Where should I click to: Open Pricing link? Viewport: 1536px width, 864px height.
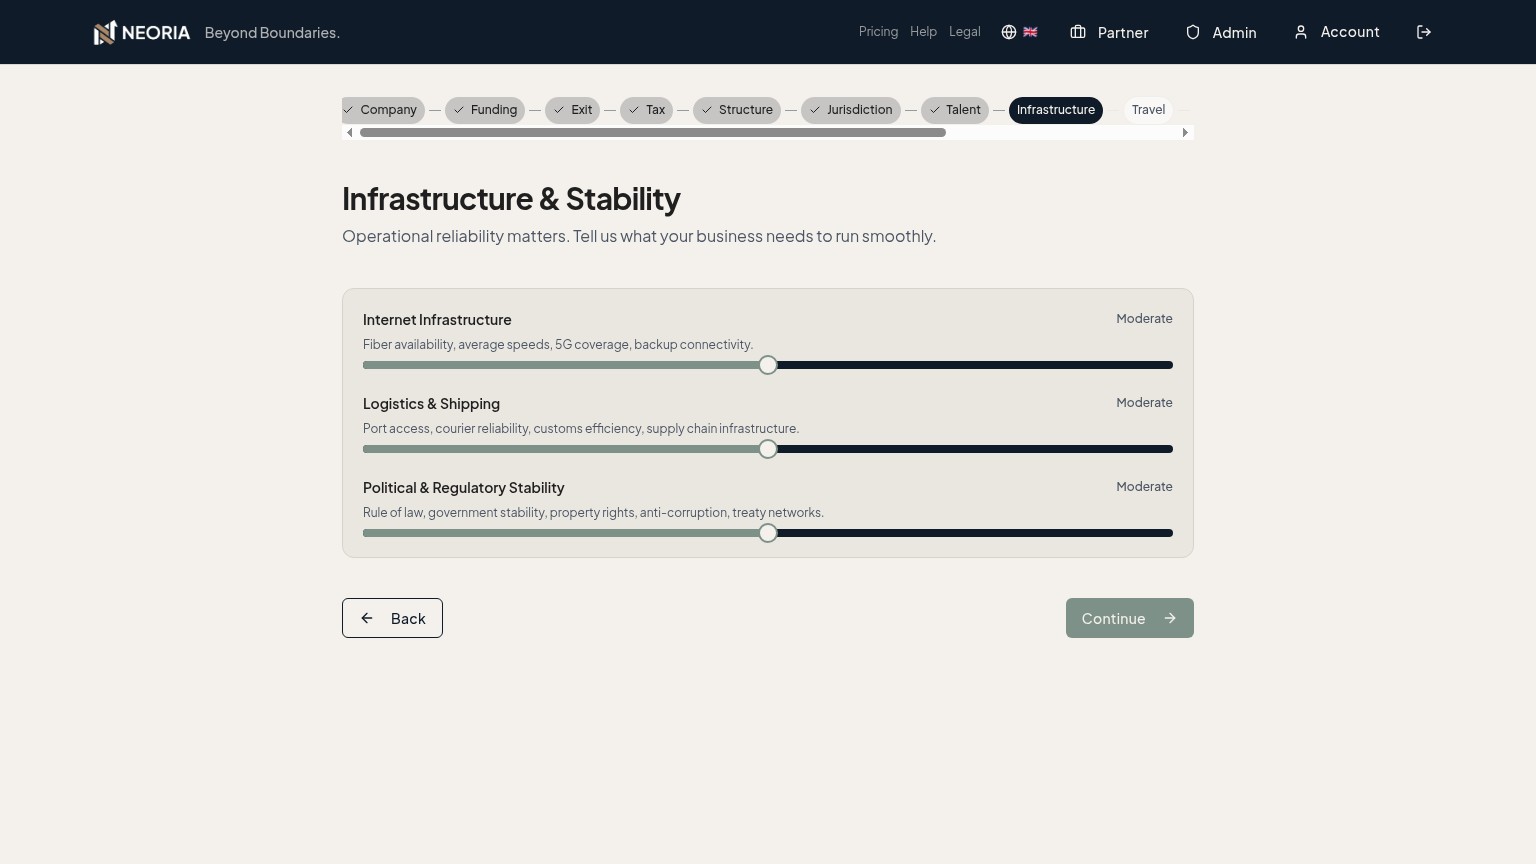click(x=878, y=32)
